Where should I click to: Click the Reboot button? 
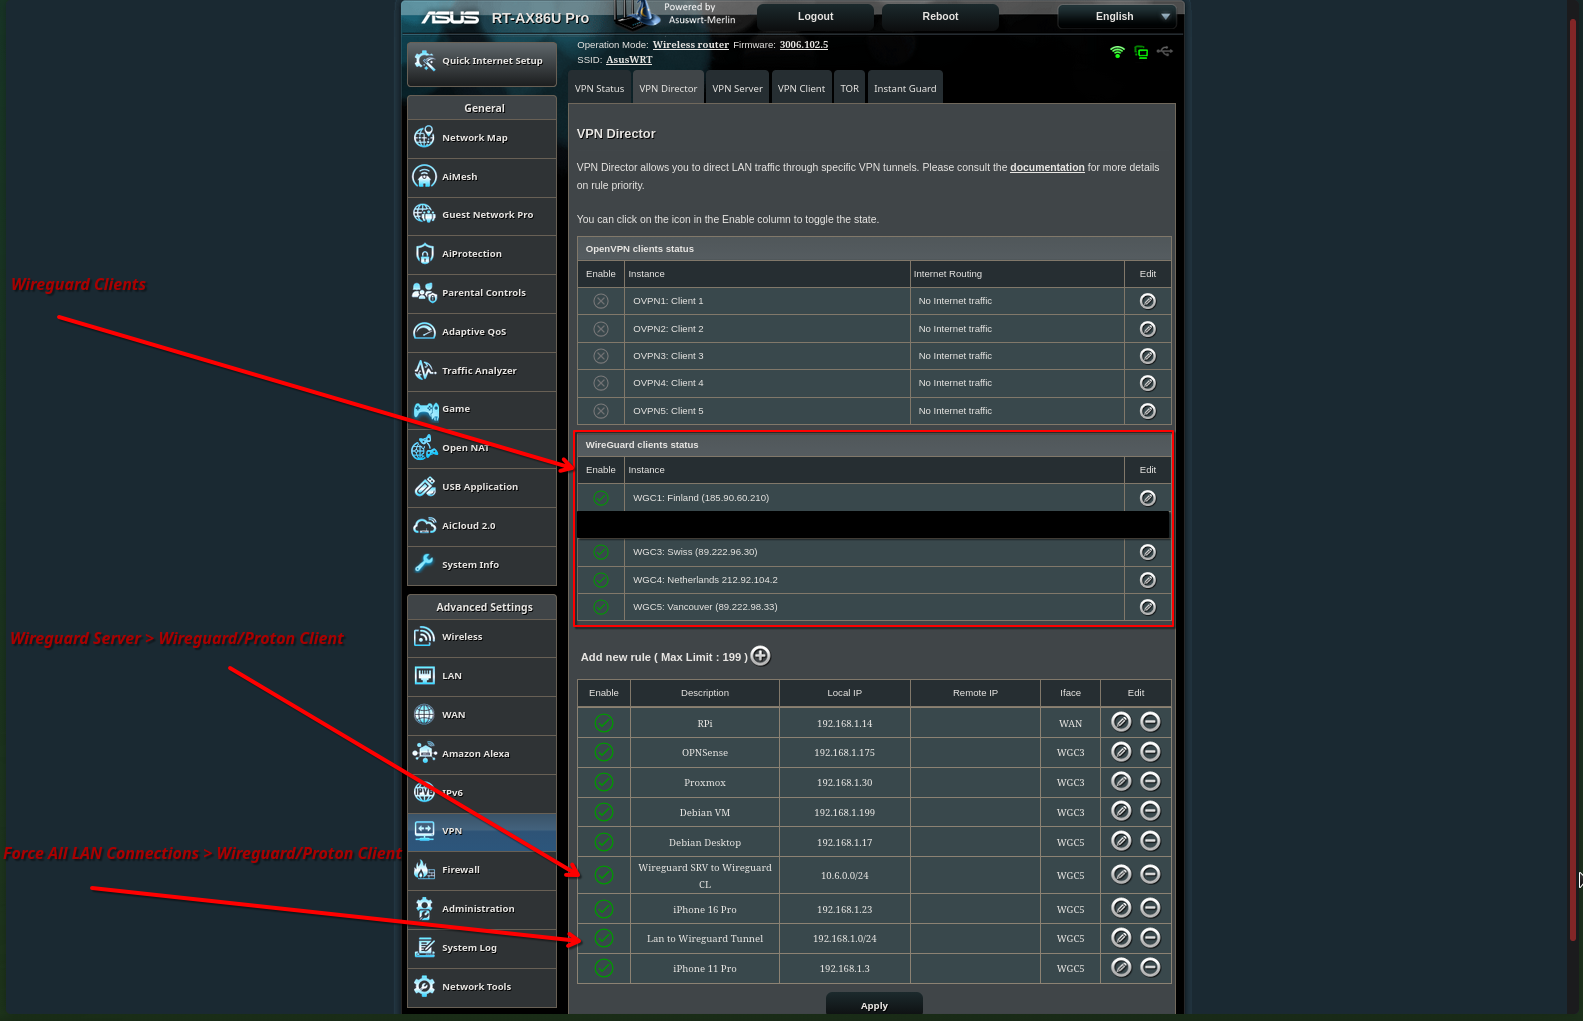(940, 17)
